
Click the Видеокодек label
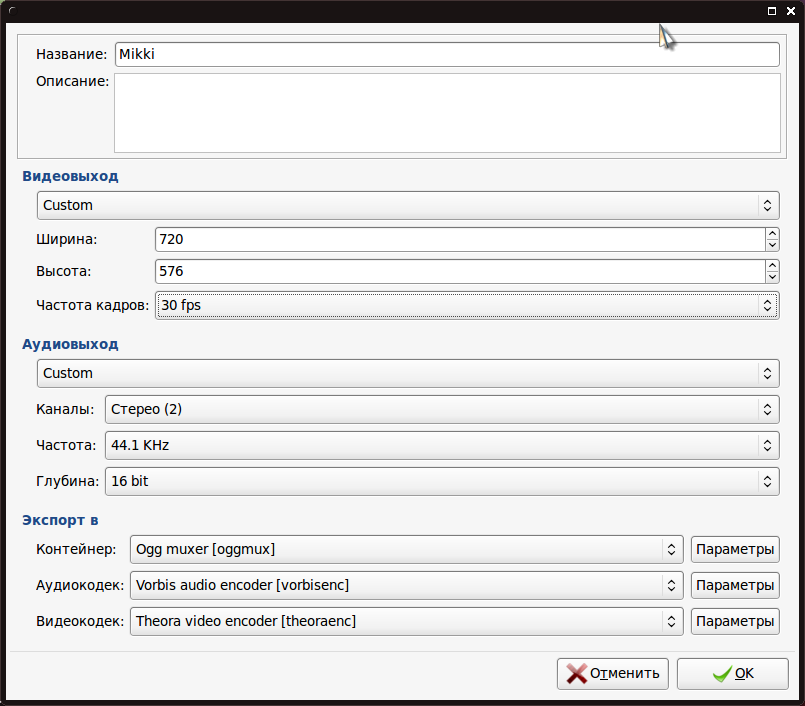pyautogui.click(x=80, y=621)
